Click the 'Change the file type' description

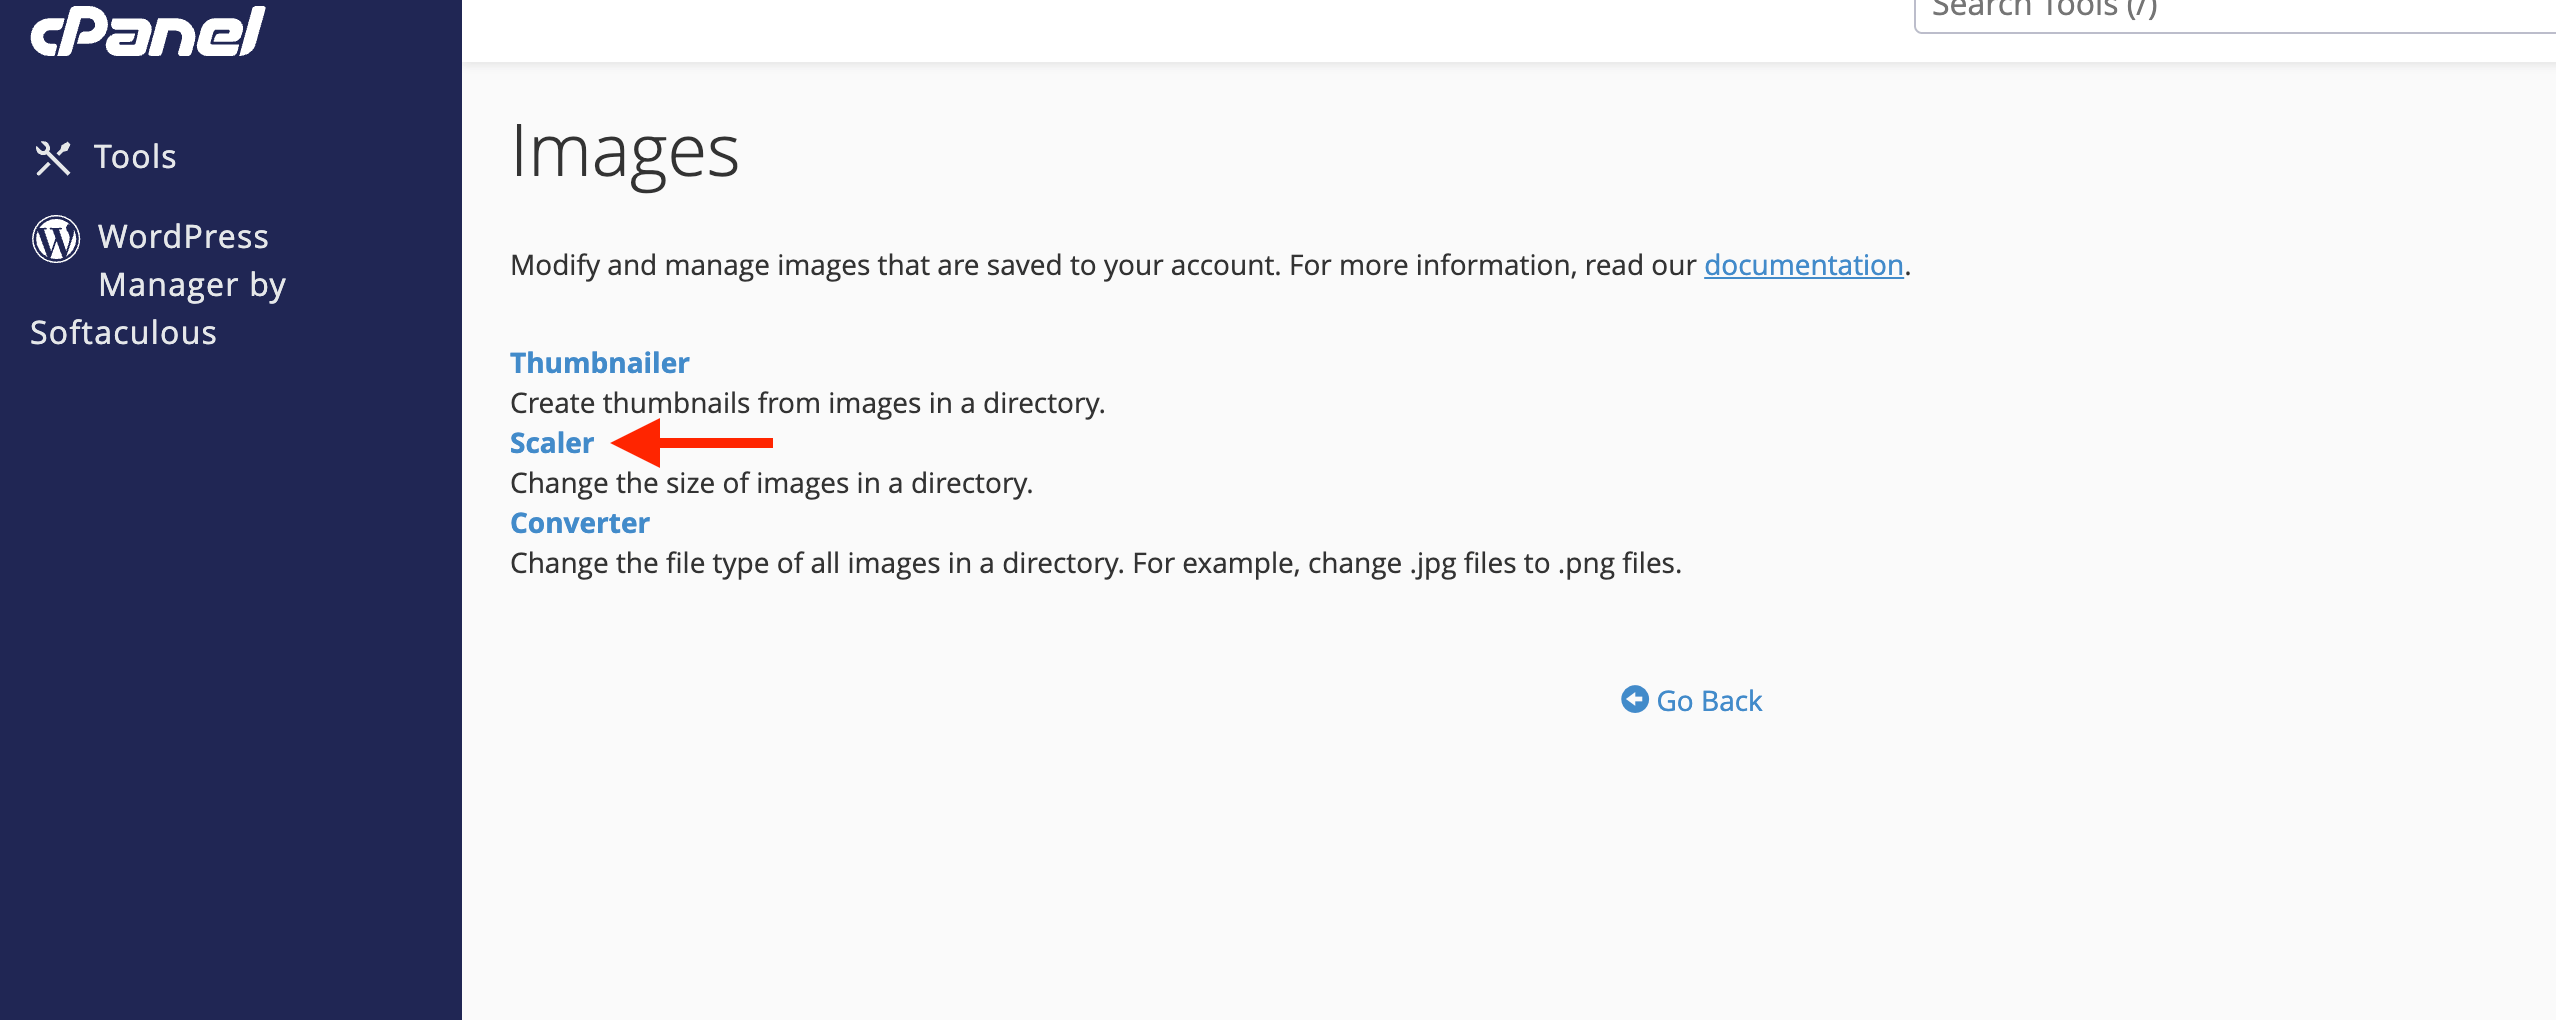[x=1096, y=563]
